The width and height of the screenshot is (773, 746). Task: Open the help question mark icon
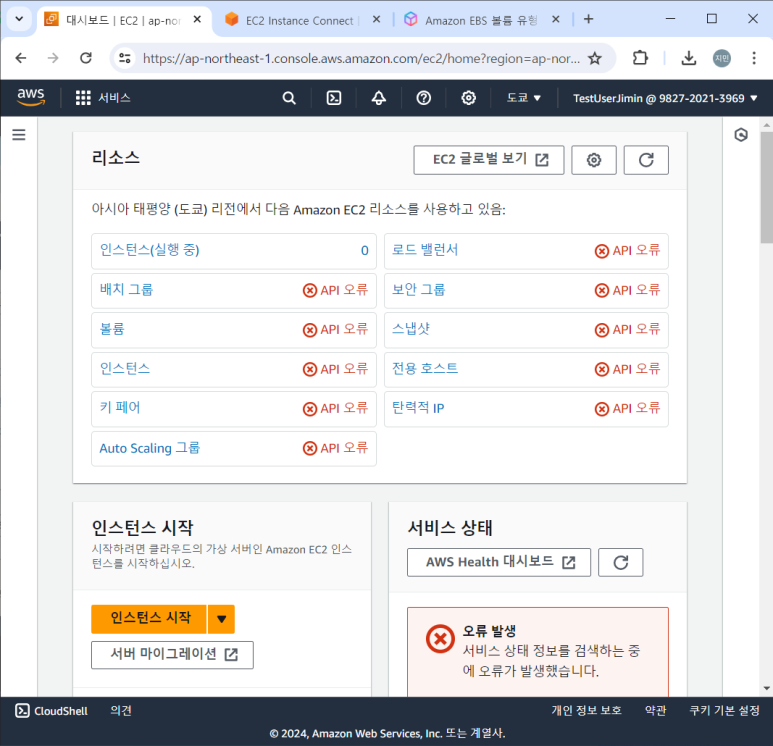(423, 98)
